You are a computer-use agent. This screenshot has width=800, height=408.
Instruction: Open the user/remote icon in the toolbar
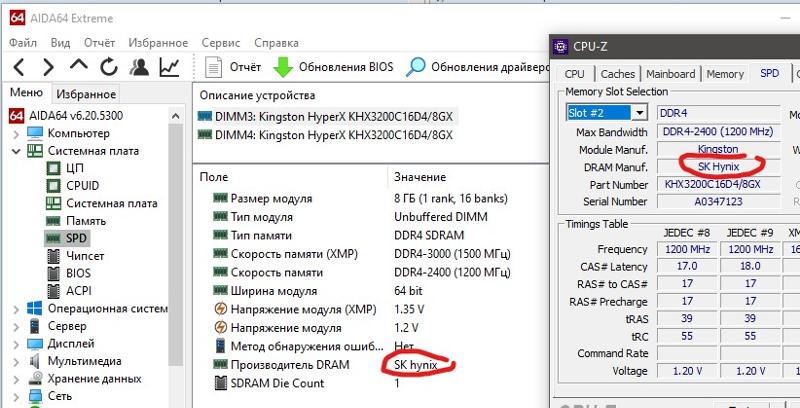point(139,67)
